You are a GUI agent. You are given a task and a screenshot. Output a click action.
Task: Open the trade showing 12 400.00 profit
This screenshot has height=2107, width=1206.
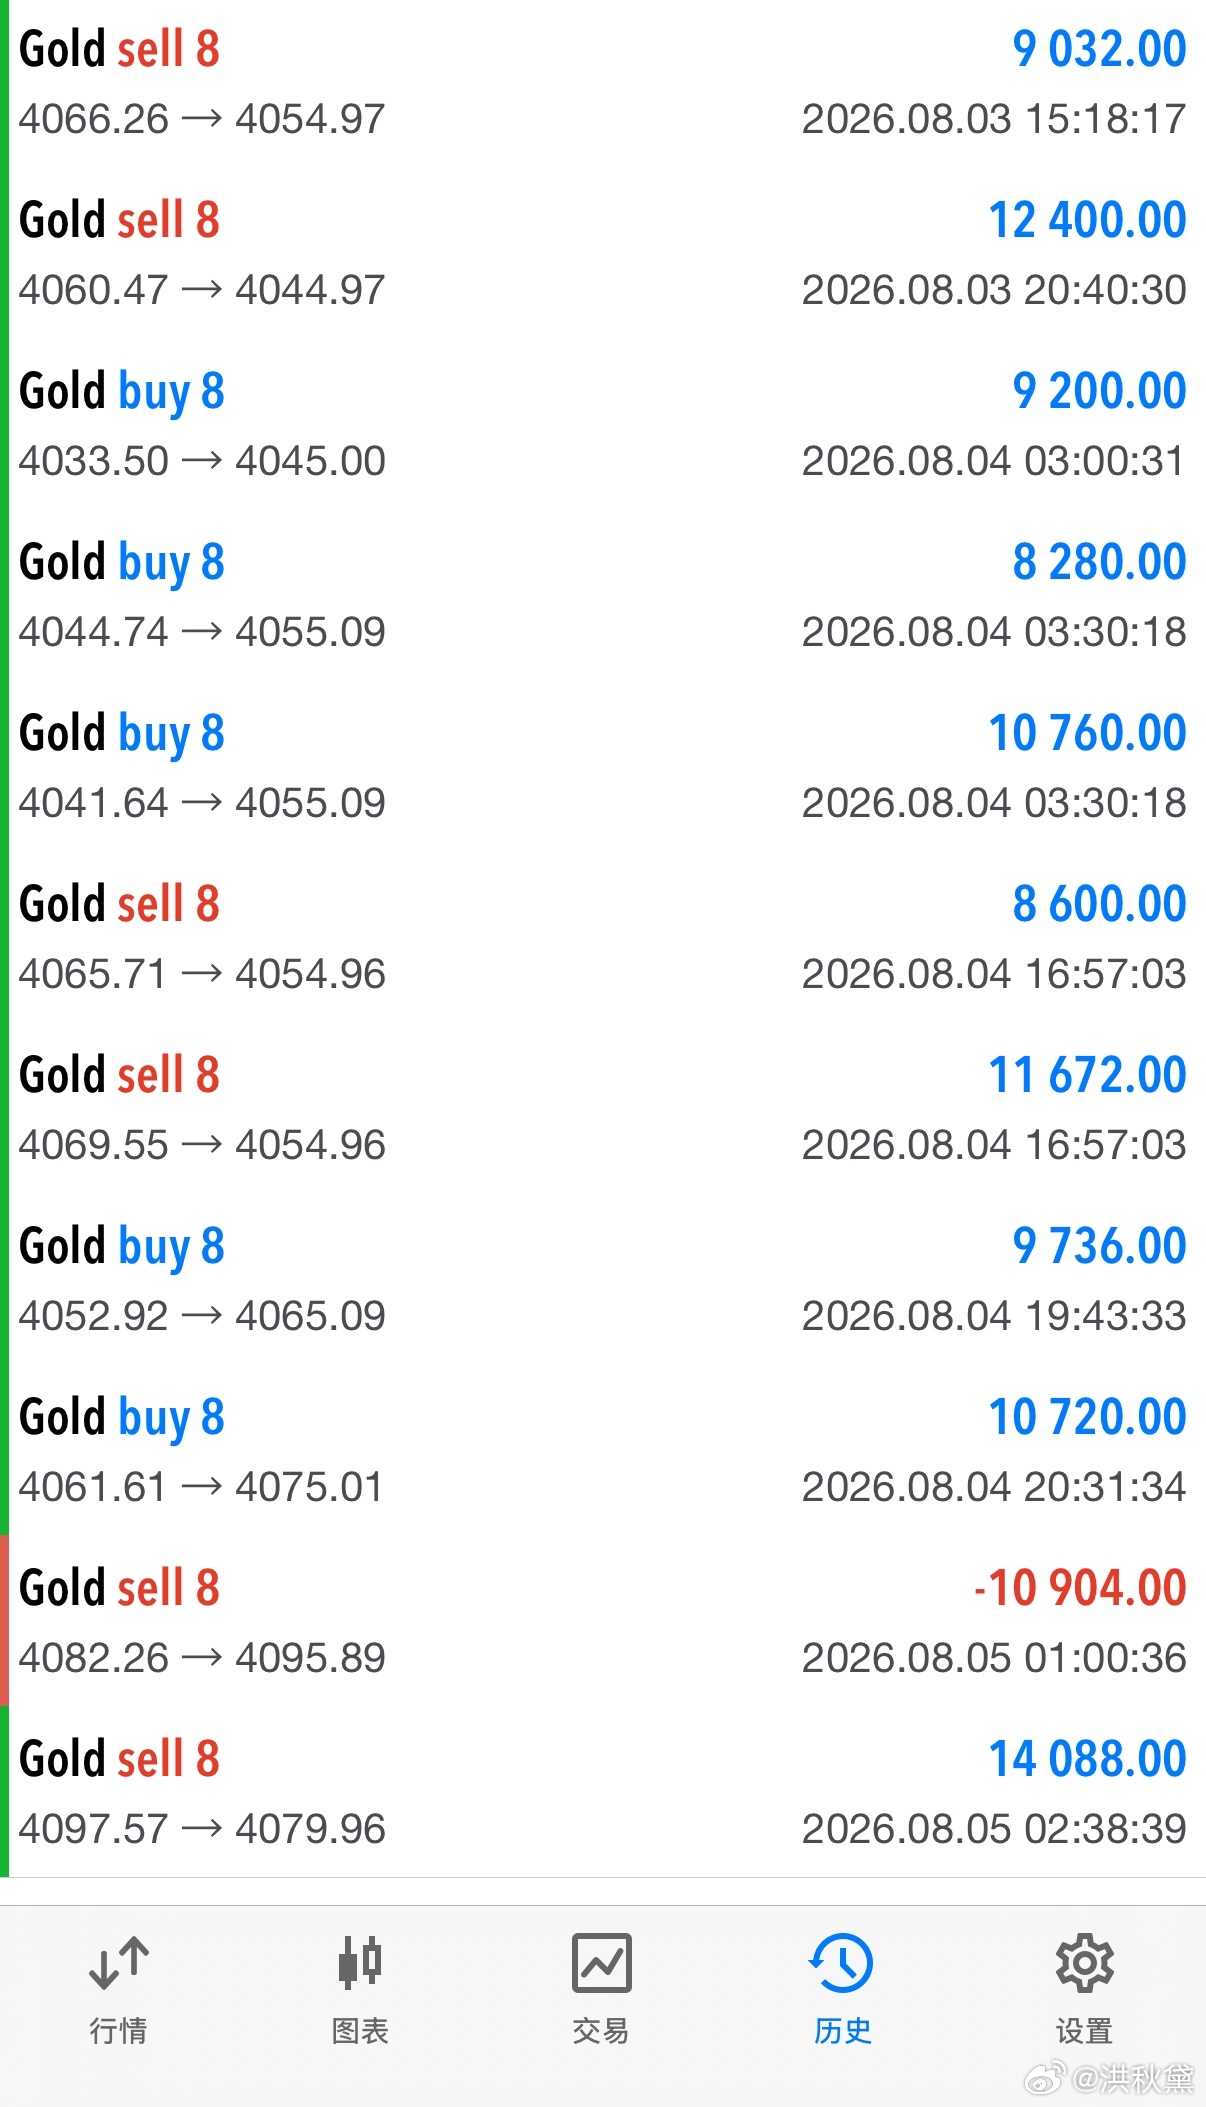603,254
